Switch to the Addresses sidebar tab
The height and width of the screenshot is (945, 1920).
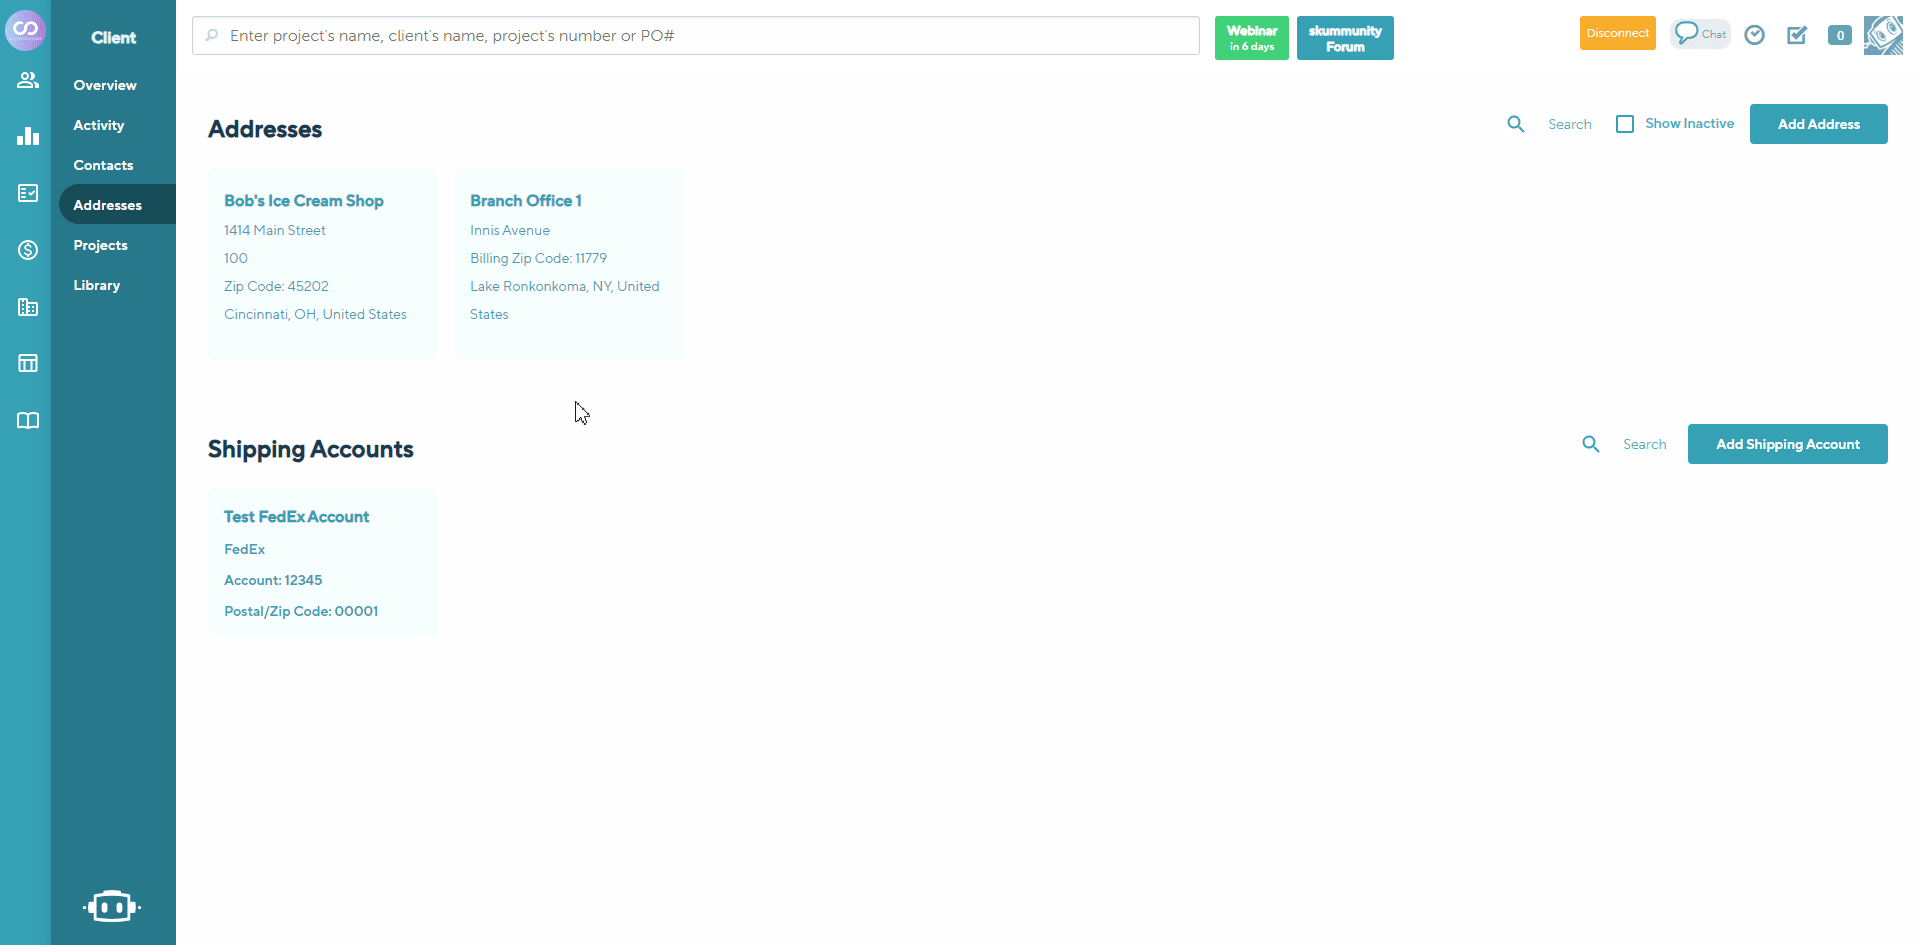pos(107,204)
